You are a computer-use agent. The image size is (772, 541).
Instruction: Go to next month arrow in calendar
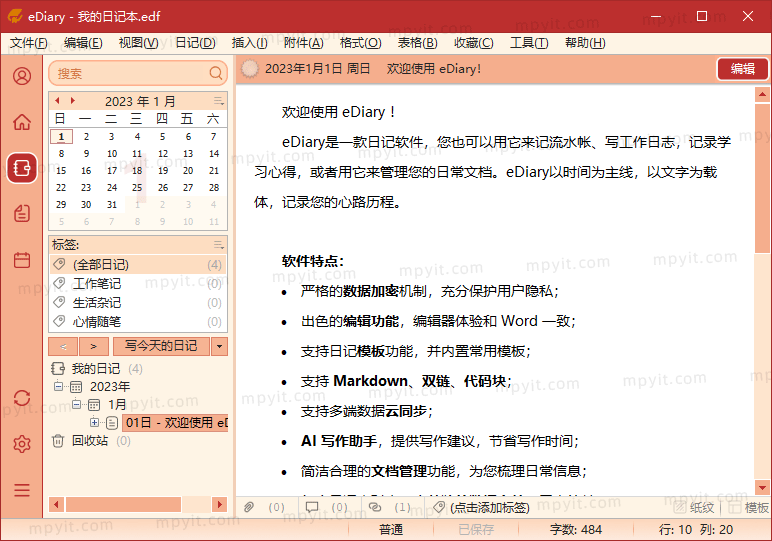click(x=73, y=100)
